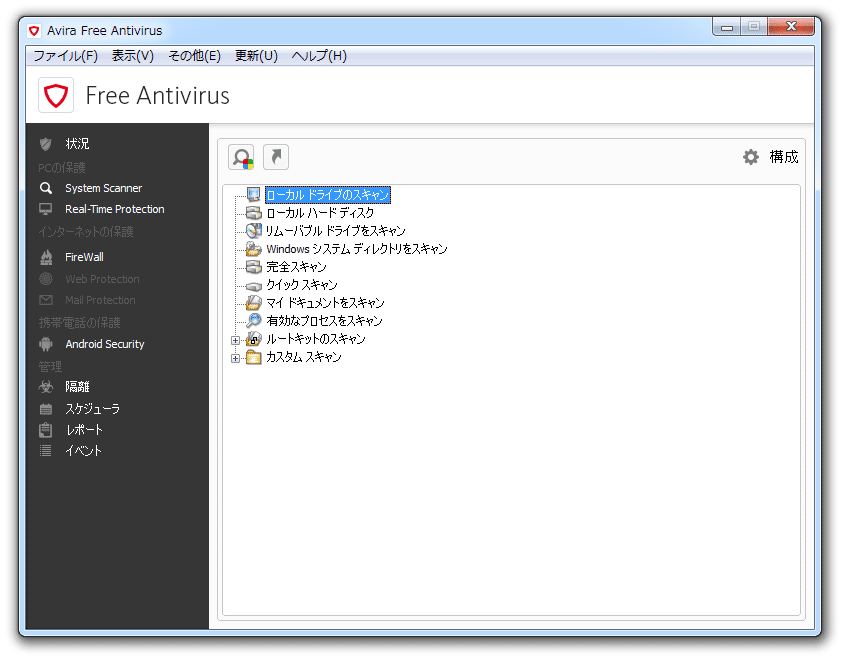Expand the カスタム スキャン tree node
Image resolution: width=841 pixels, height=658 pixels.
coord(235,358)
